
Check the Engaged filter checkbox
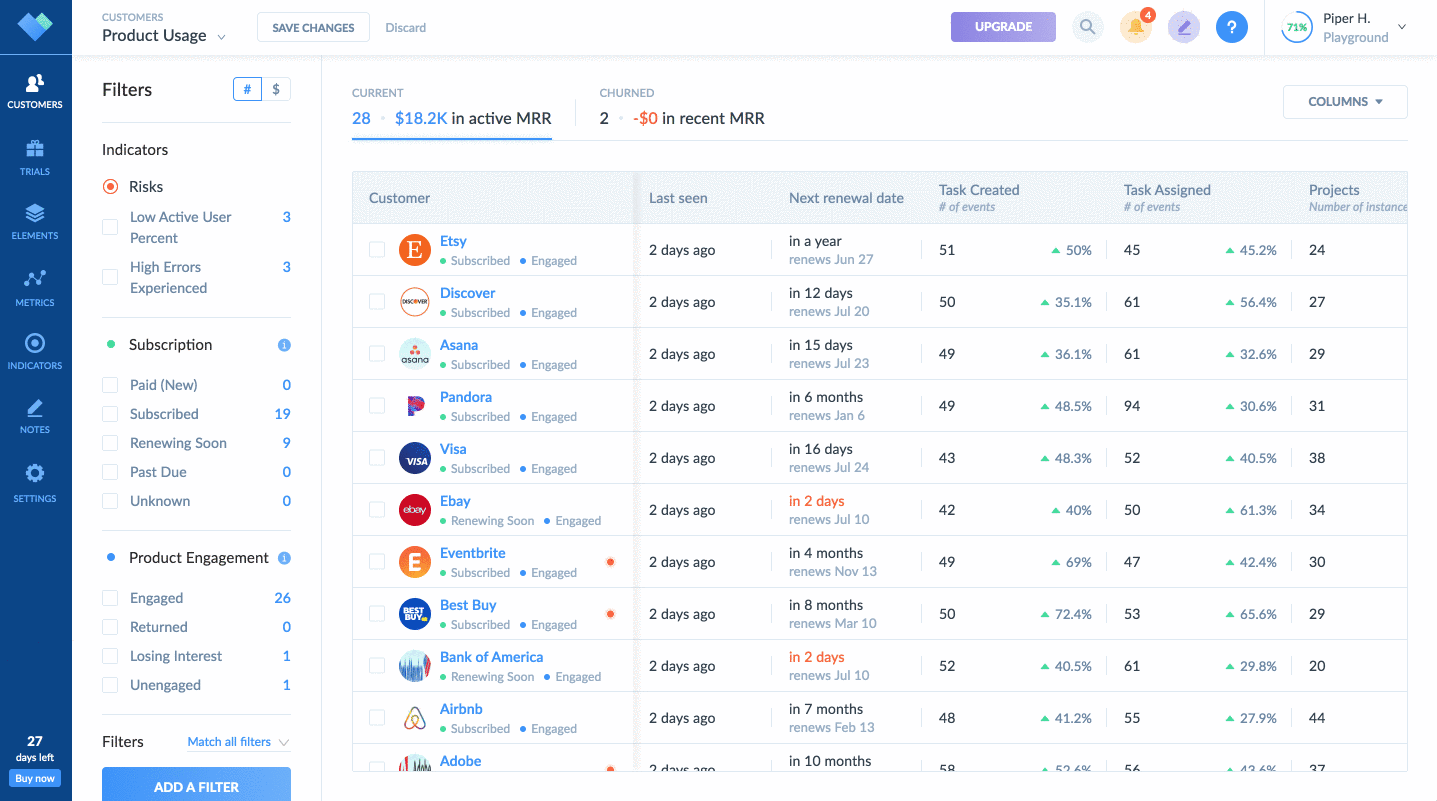point(110,598)
